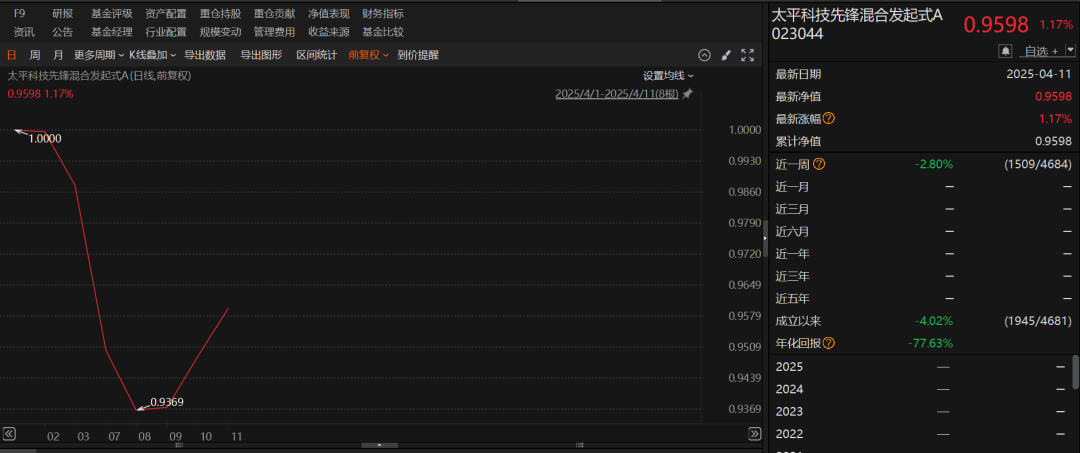Select daily (日) chart period
Image resolution: width=1080 pixels, height=453 pixels.
coord(12,55)
